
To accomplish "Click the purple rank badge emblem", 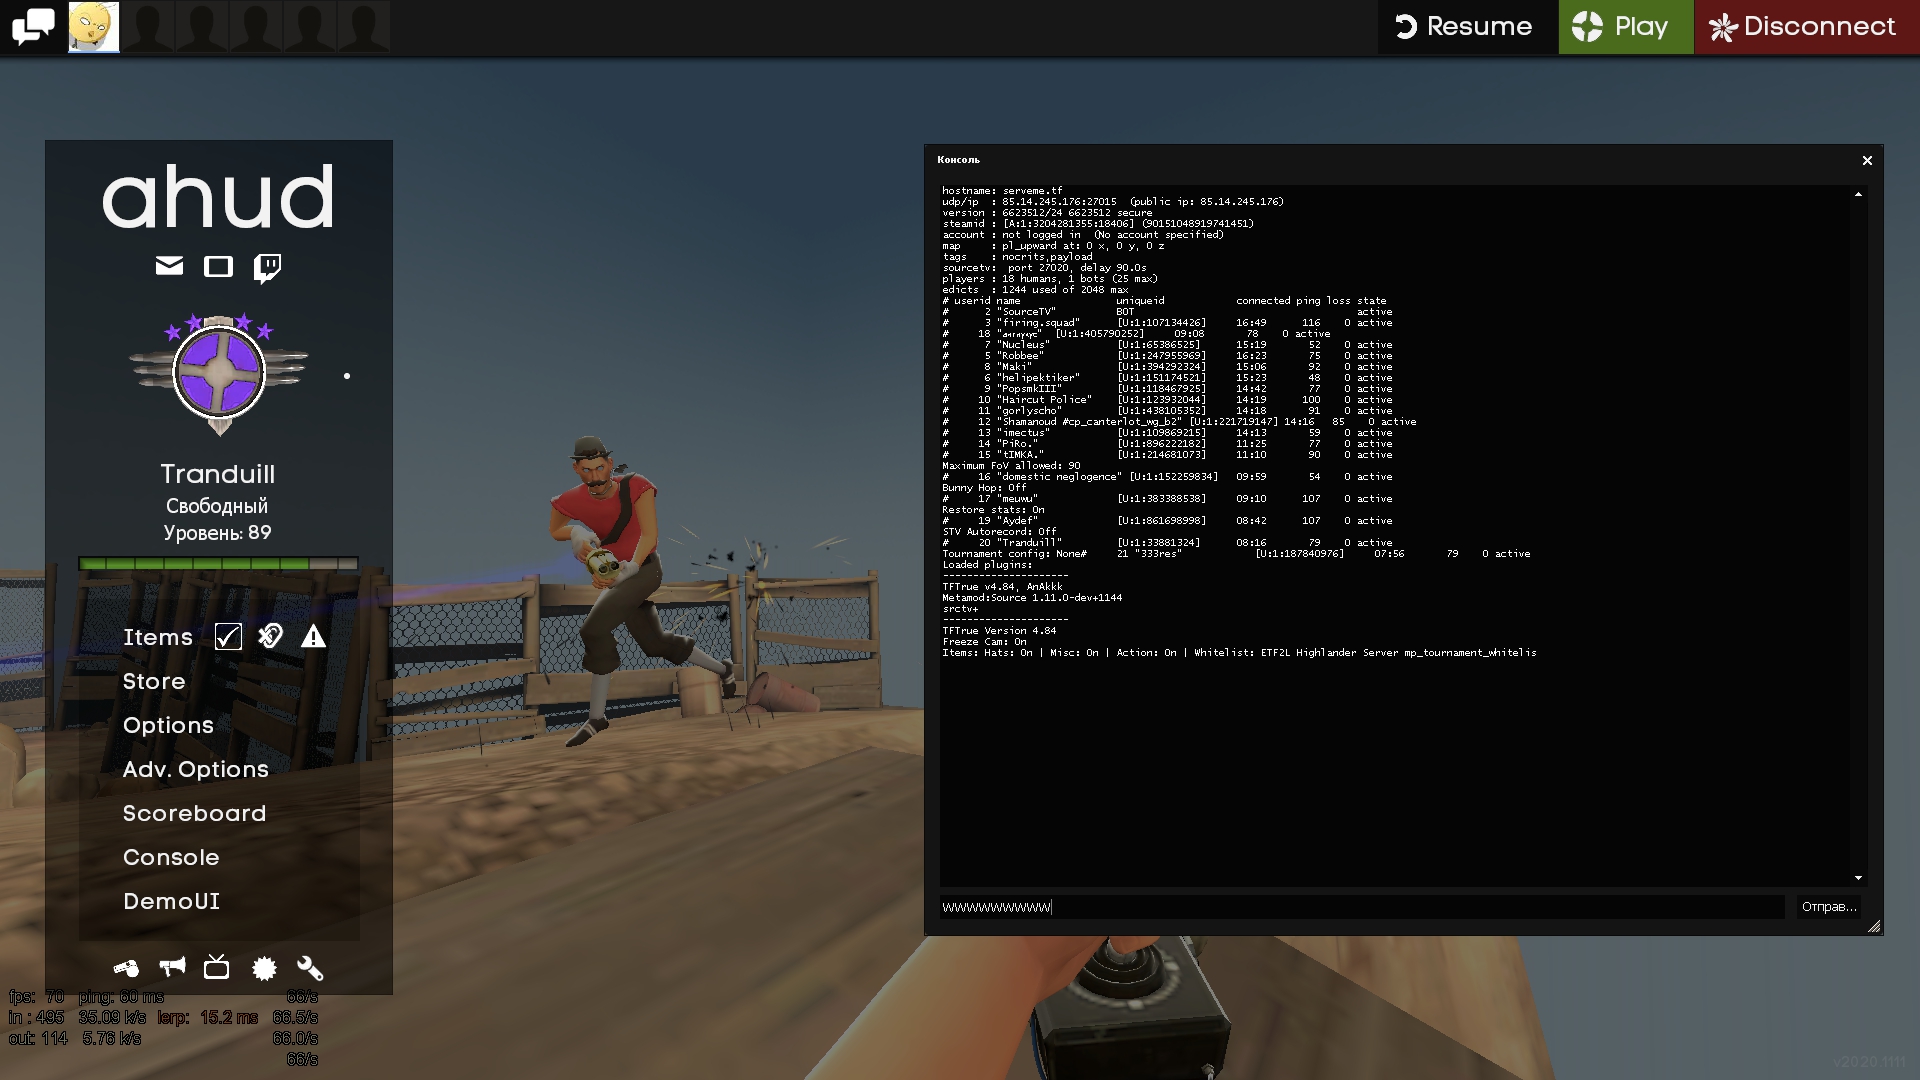I will (x=219, y=374).
